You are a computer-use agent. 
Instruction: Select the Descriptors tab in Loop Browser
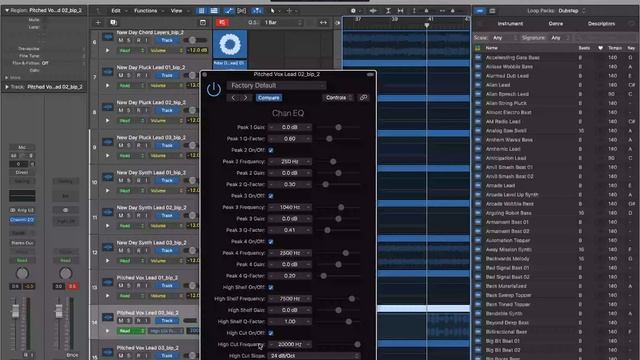(601, 24)
